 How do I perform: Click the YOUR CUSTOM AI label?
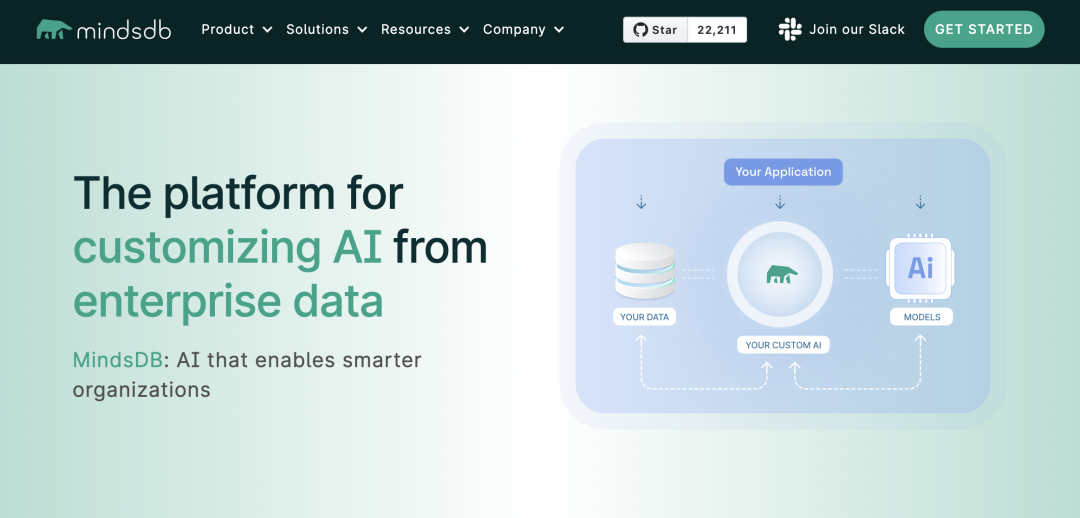pos(783,345)
